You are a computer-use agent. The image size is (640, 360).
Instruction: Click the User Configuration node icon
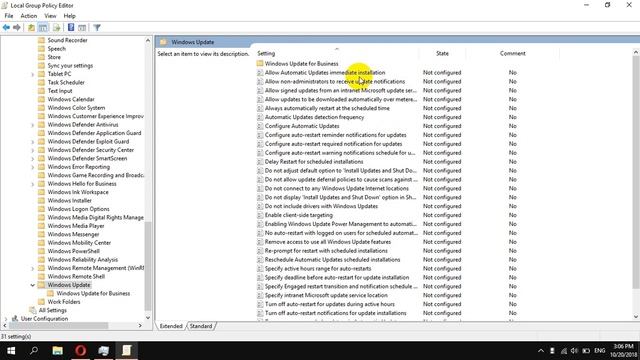(15, 318)
